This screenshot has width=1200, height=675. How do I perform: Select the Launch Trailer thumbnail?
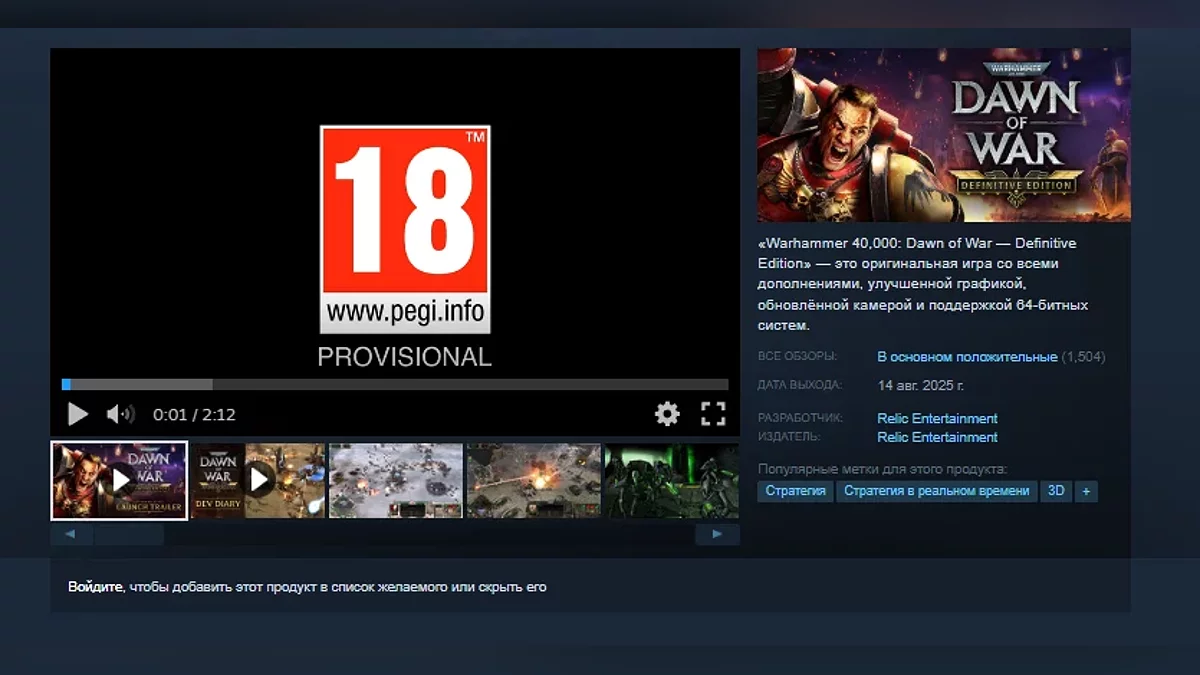(x=119, y=481)
